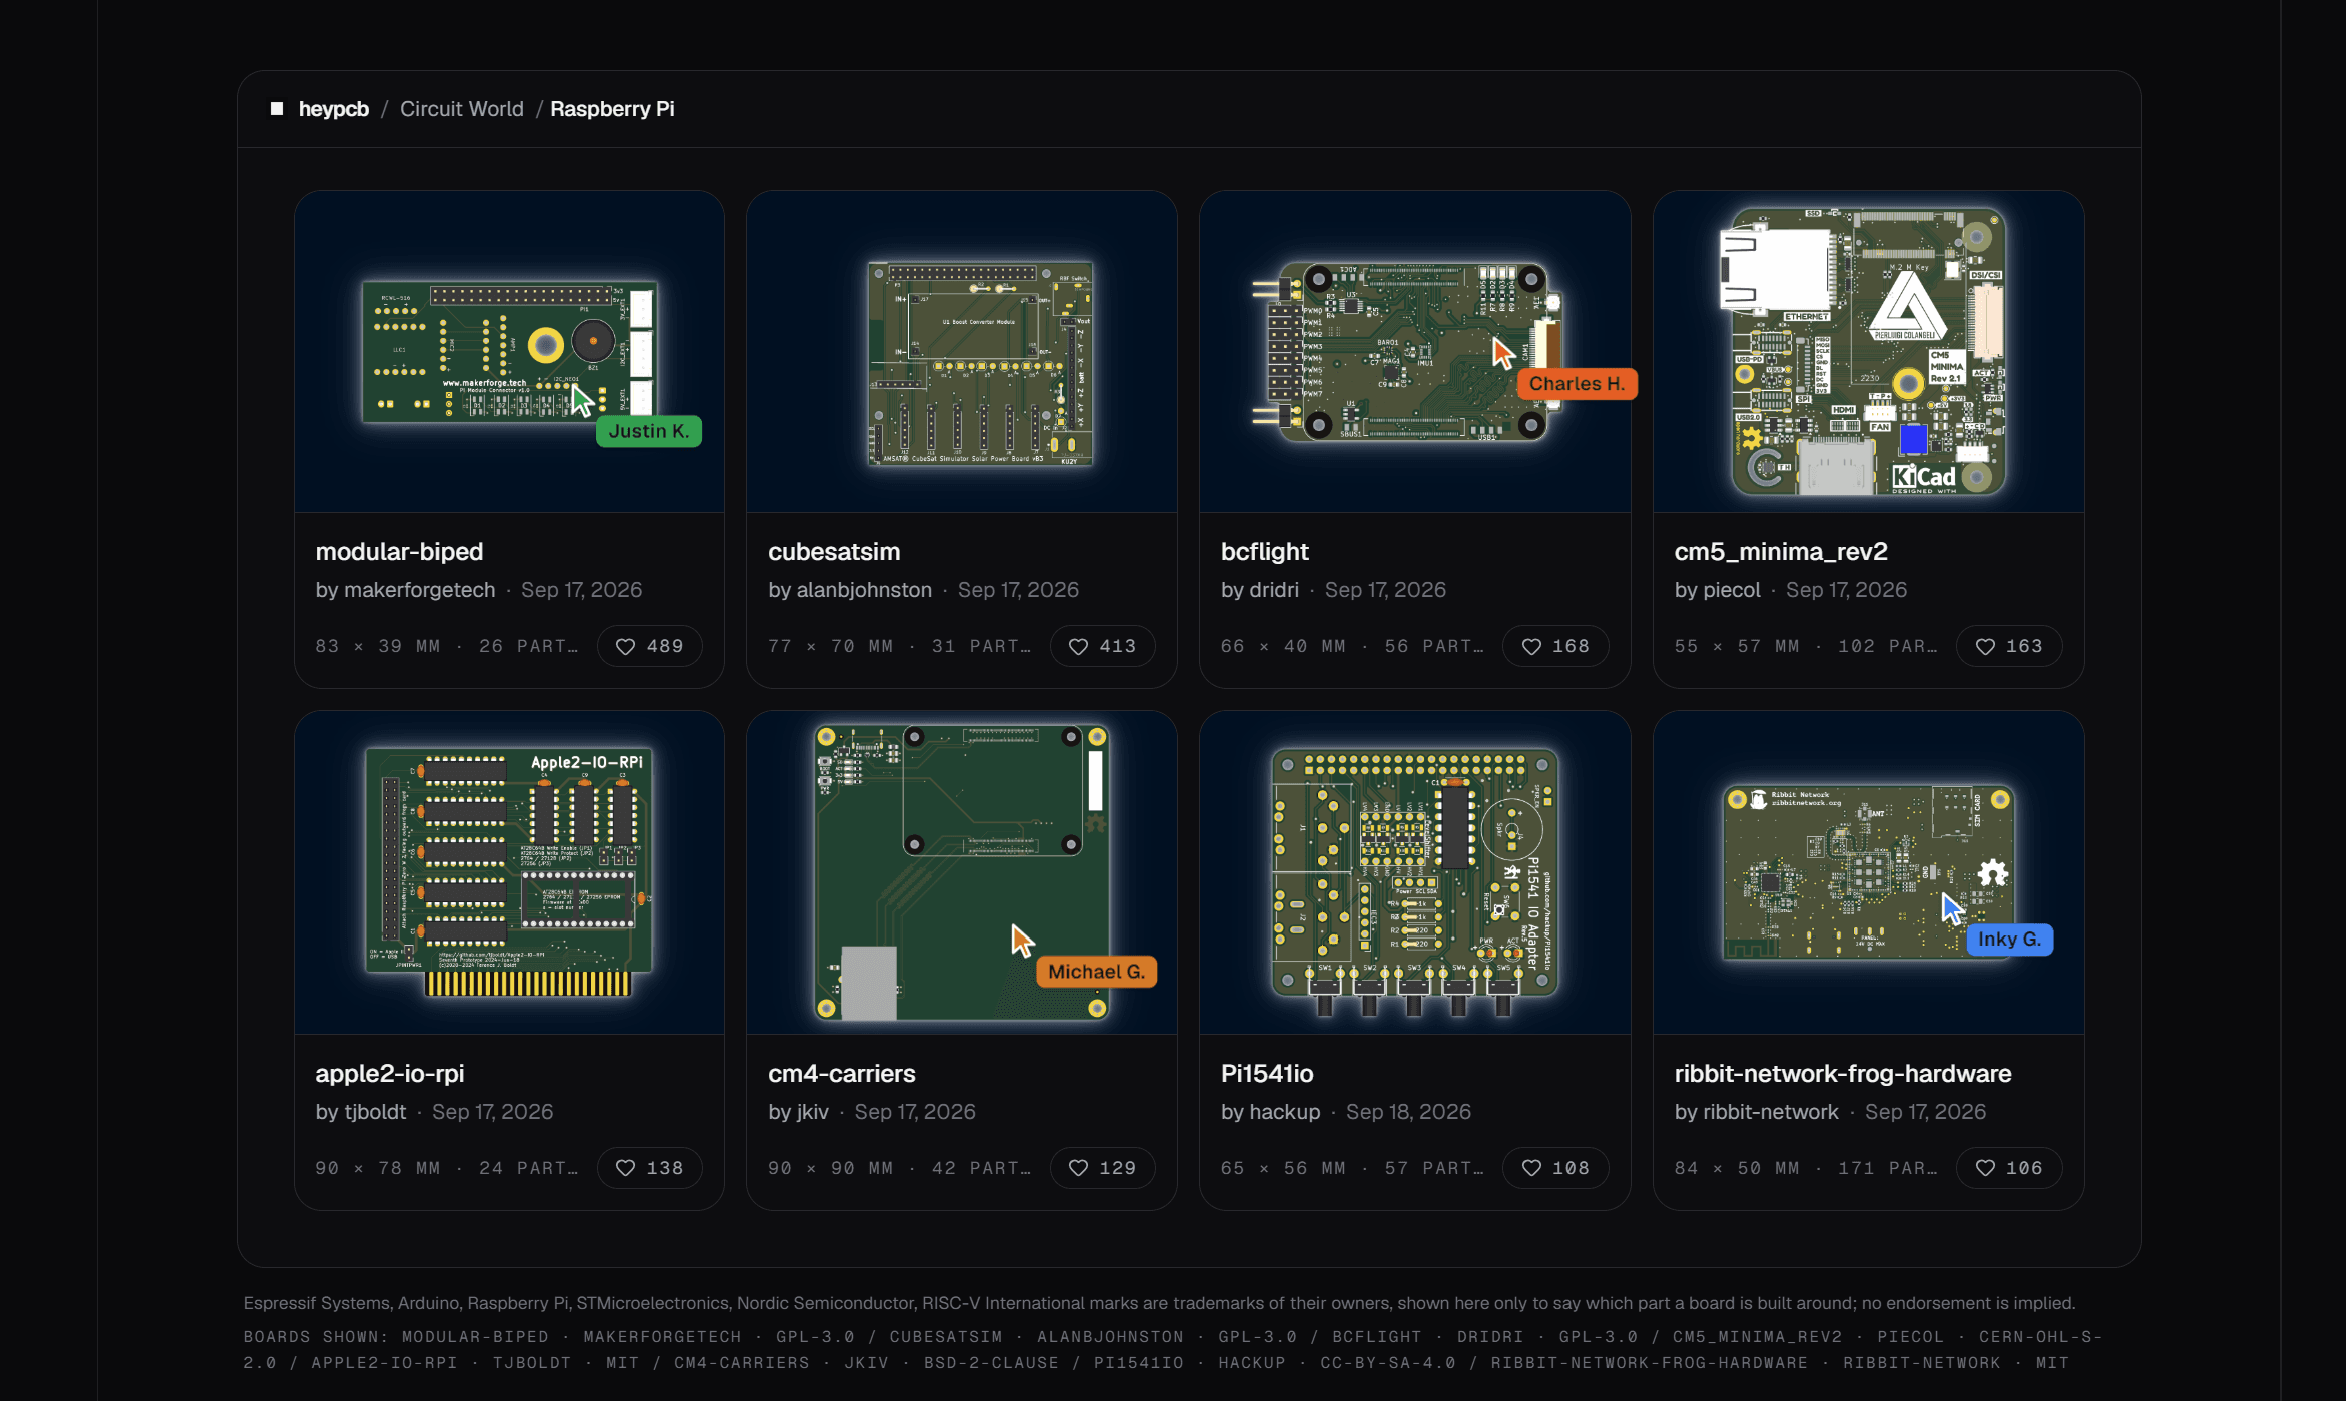The height and width of the screenshot is (1401, 2346).
Task: Open the cubesatsim title link
Action: (834, 552)
